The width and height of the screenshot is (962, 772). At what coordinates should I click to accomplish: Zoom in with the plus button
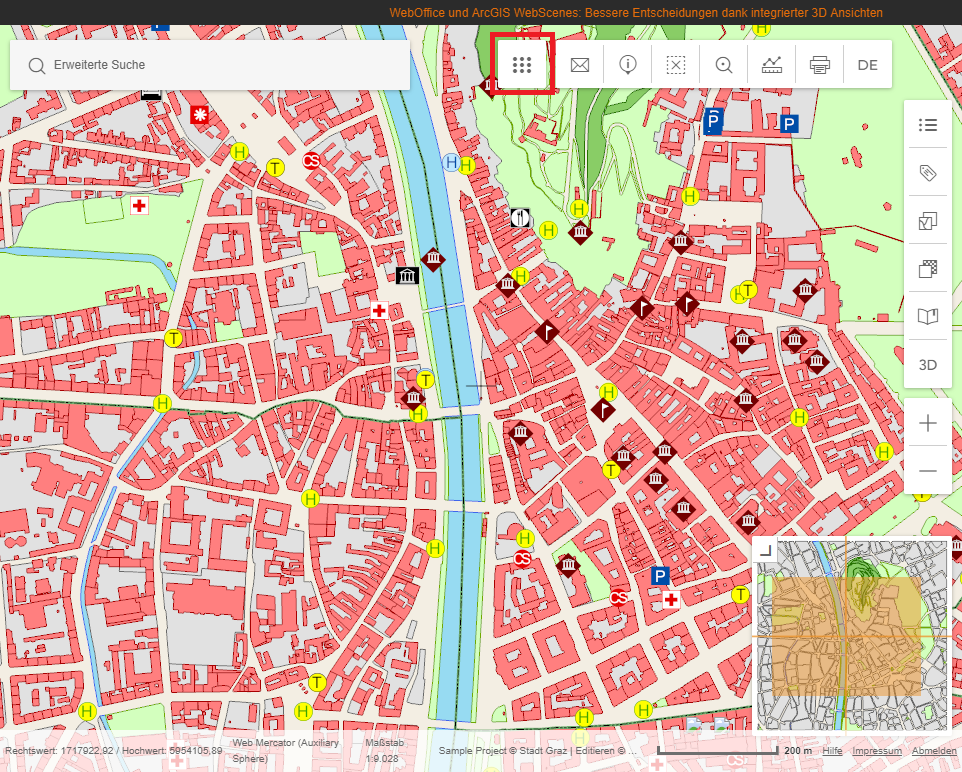pyautogui.click(x=928, y=423)
